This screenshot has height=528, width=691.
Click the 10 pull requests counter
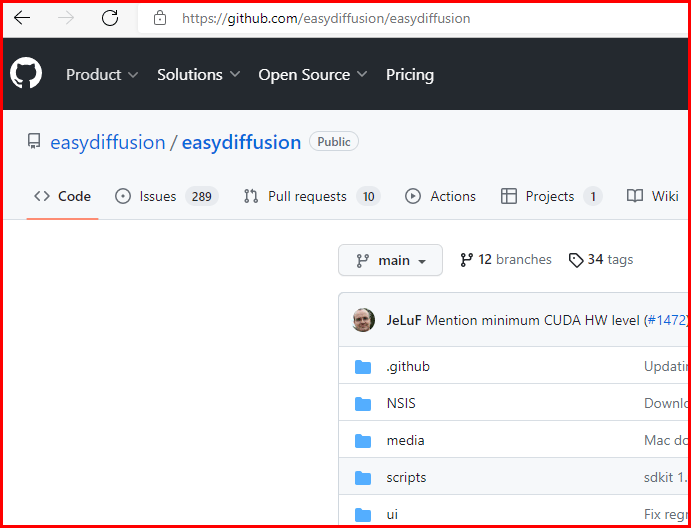tap(368, 197)
